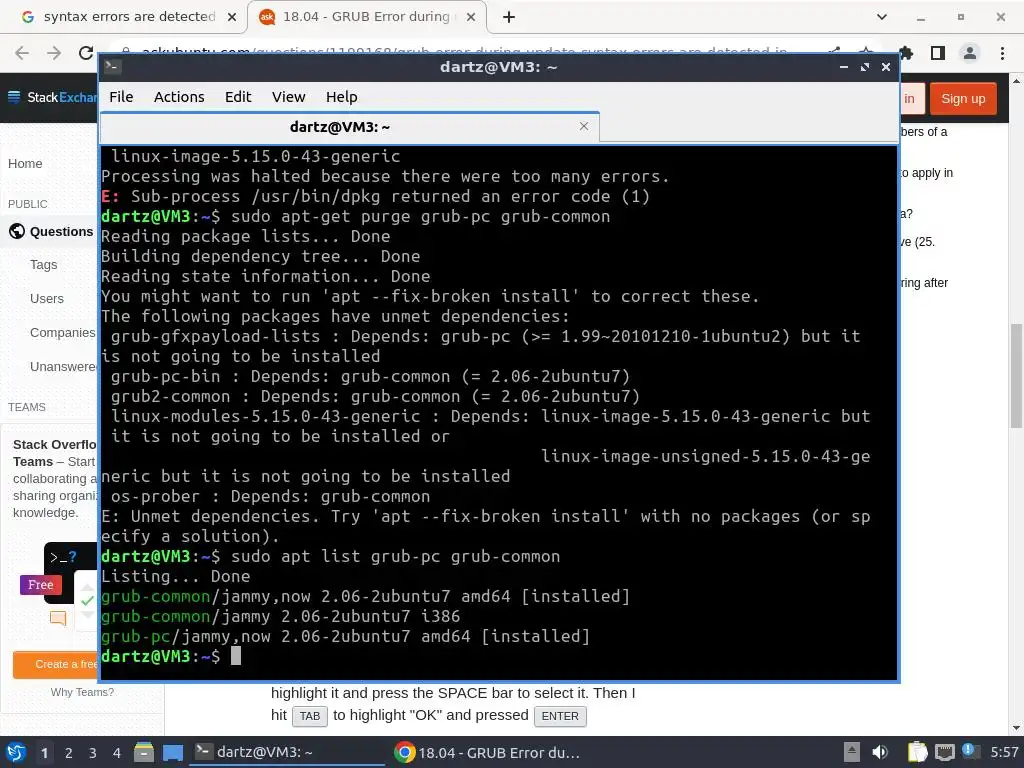Viewport: 1024px width, 768px height.
Task: Click the removable media eject tray icon
Action: (852, 752)
